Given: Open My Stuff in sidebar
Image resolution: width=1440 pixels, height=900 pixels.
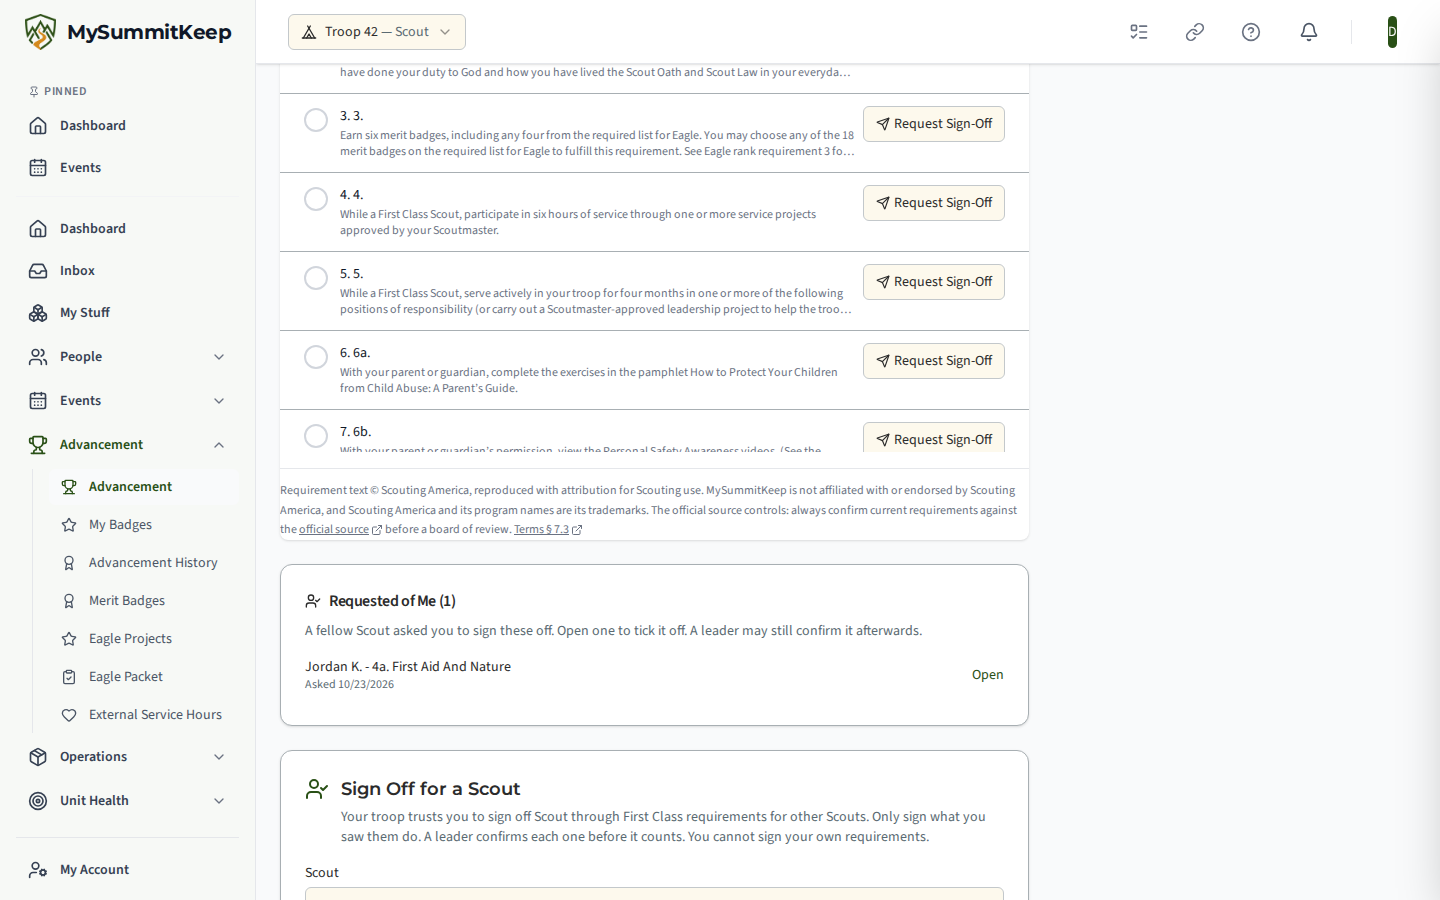Looking at the screenshot, I should (x=128, y=312).
